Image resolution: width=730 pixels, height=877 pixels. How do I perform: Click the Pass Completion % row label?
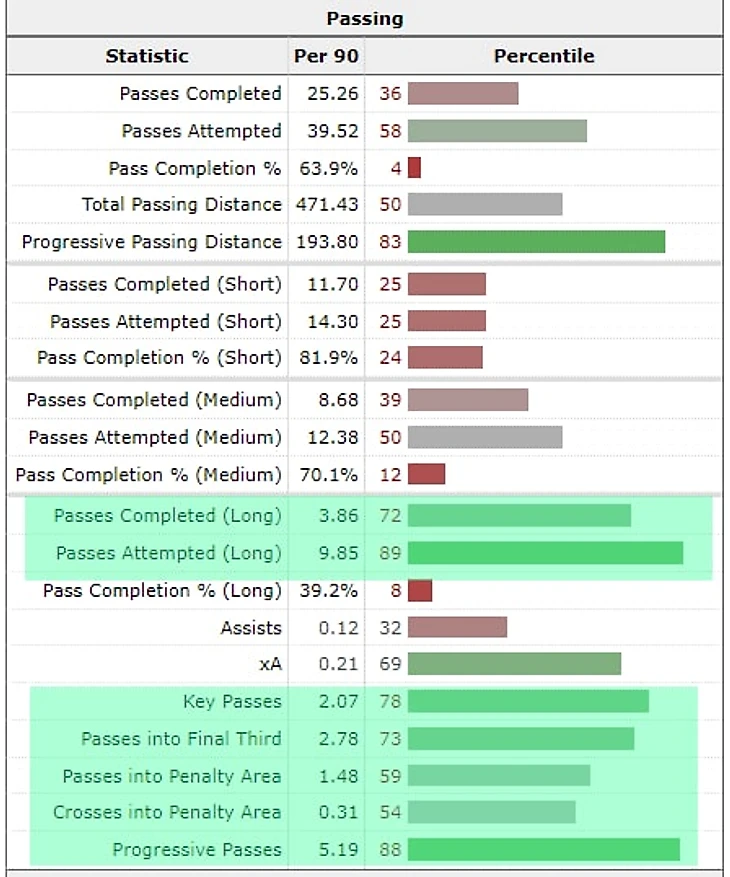(x=195, y=168)
